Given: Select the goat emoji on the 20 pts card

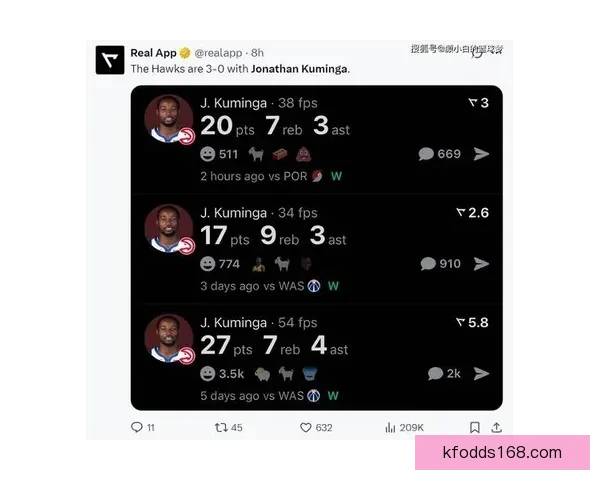Looking at the screenshot, I should coord(256,154).
